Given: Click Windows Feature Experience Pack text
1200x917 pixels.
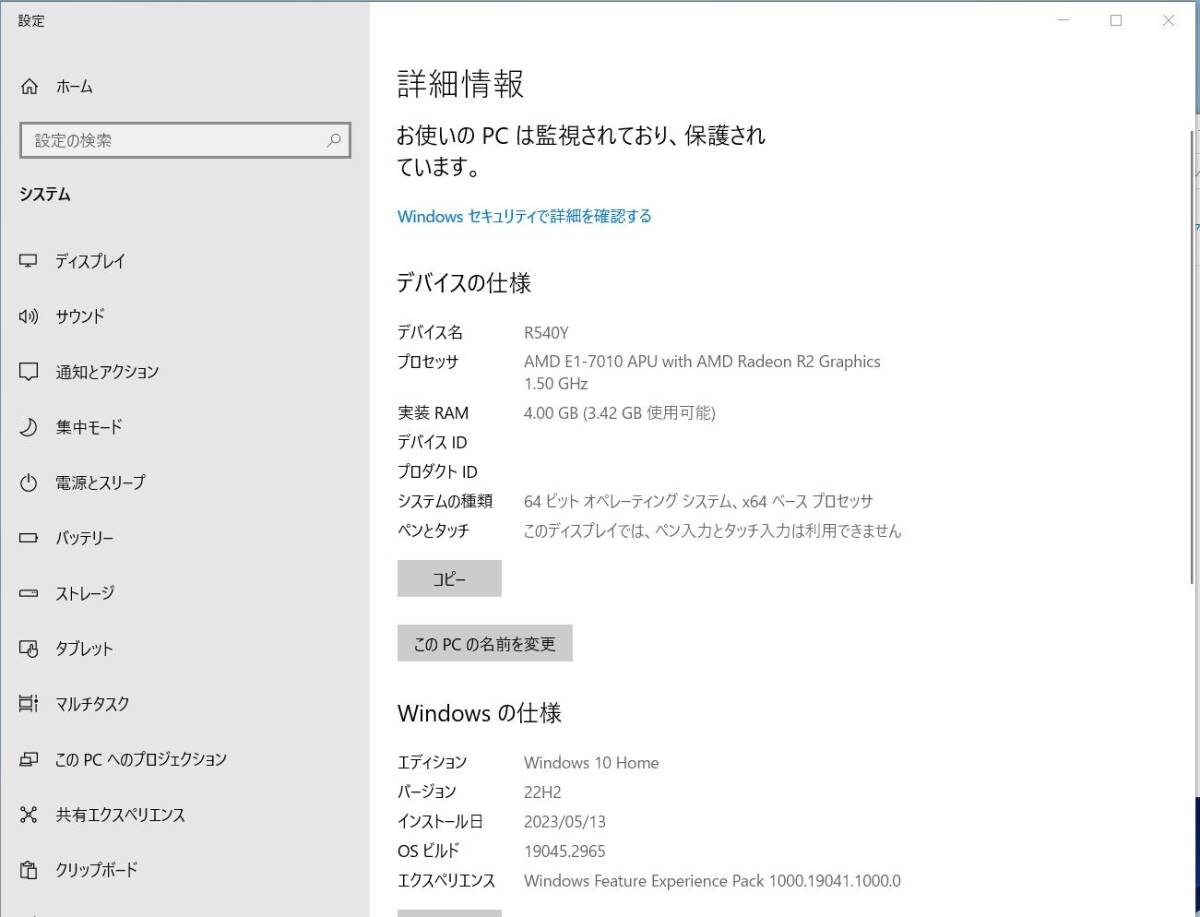Looking at the screenshot, I should (x=712, y=881).
